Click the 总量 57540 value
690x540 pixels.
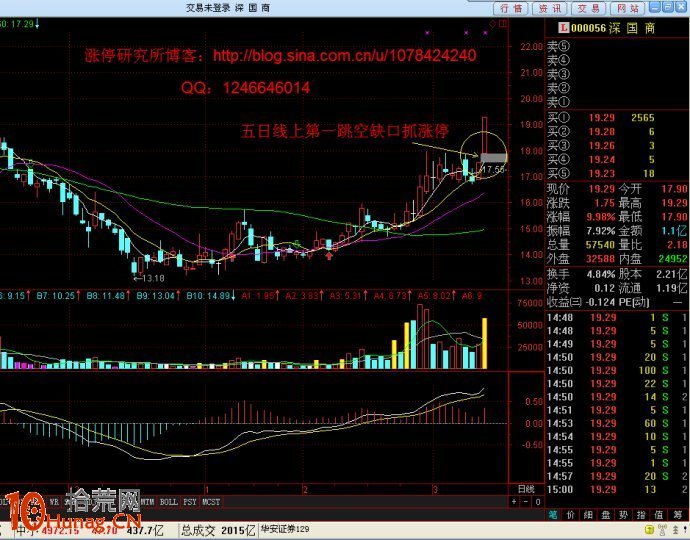(600, 245)
